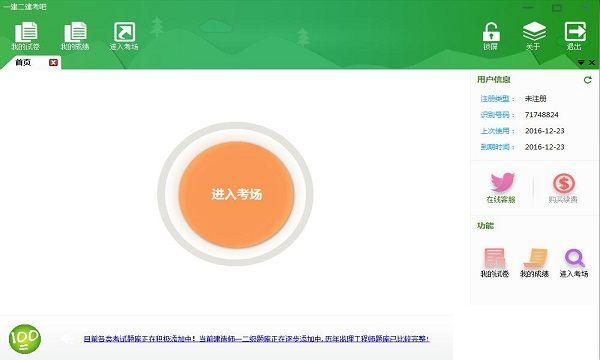Screen dimensions: 600x360
Task: Open 我的成绩 in the top toolbar
Action: pos(75,36)
